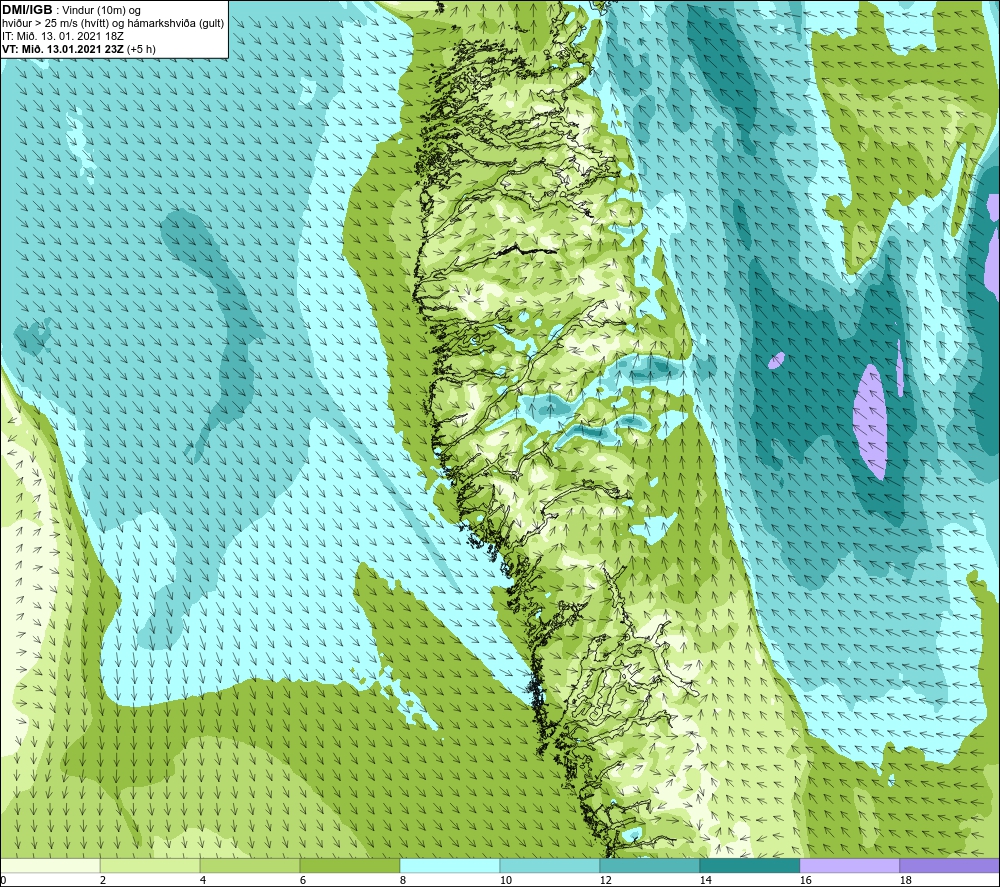Click the 'DMI/IGB' title in the info box
Viewport: 1000px width, 887px height.
pyautogui.click(x=27, y=10)
